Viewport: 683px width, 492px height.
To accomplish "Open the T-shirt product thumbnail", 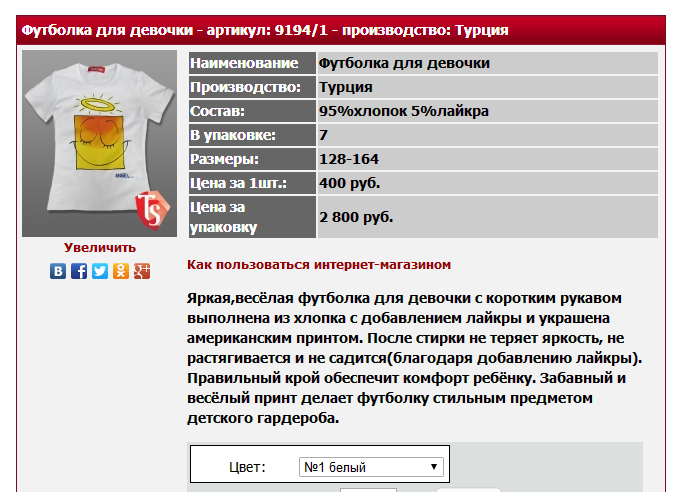I will pyautogui.click(x=99, y=144).
